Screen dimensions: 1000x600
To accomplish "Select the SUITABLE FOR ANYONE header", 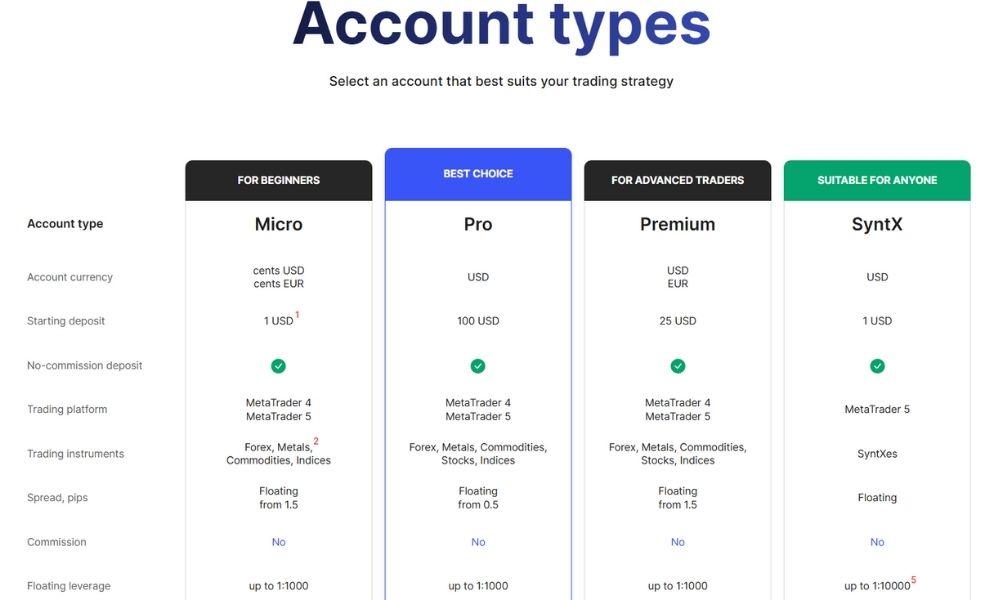I will click(x=877, y=180).
